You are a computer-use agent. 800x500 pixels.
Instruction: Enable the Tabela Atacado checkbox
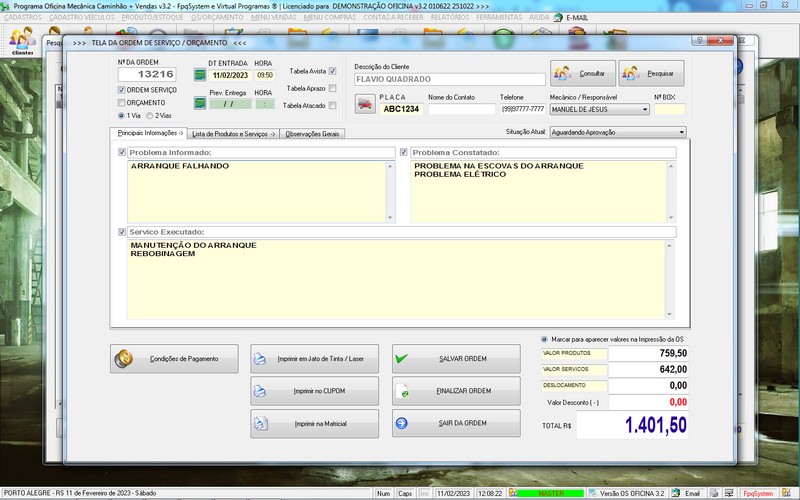[x=333, y=106]
